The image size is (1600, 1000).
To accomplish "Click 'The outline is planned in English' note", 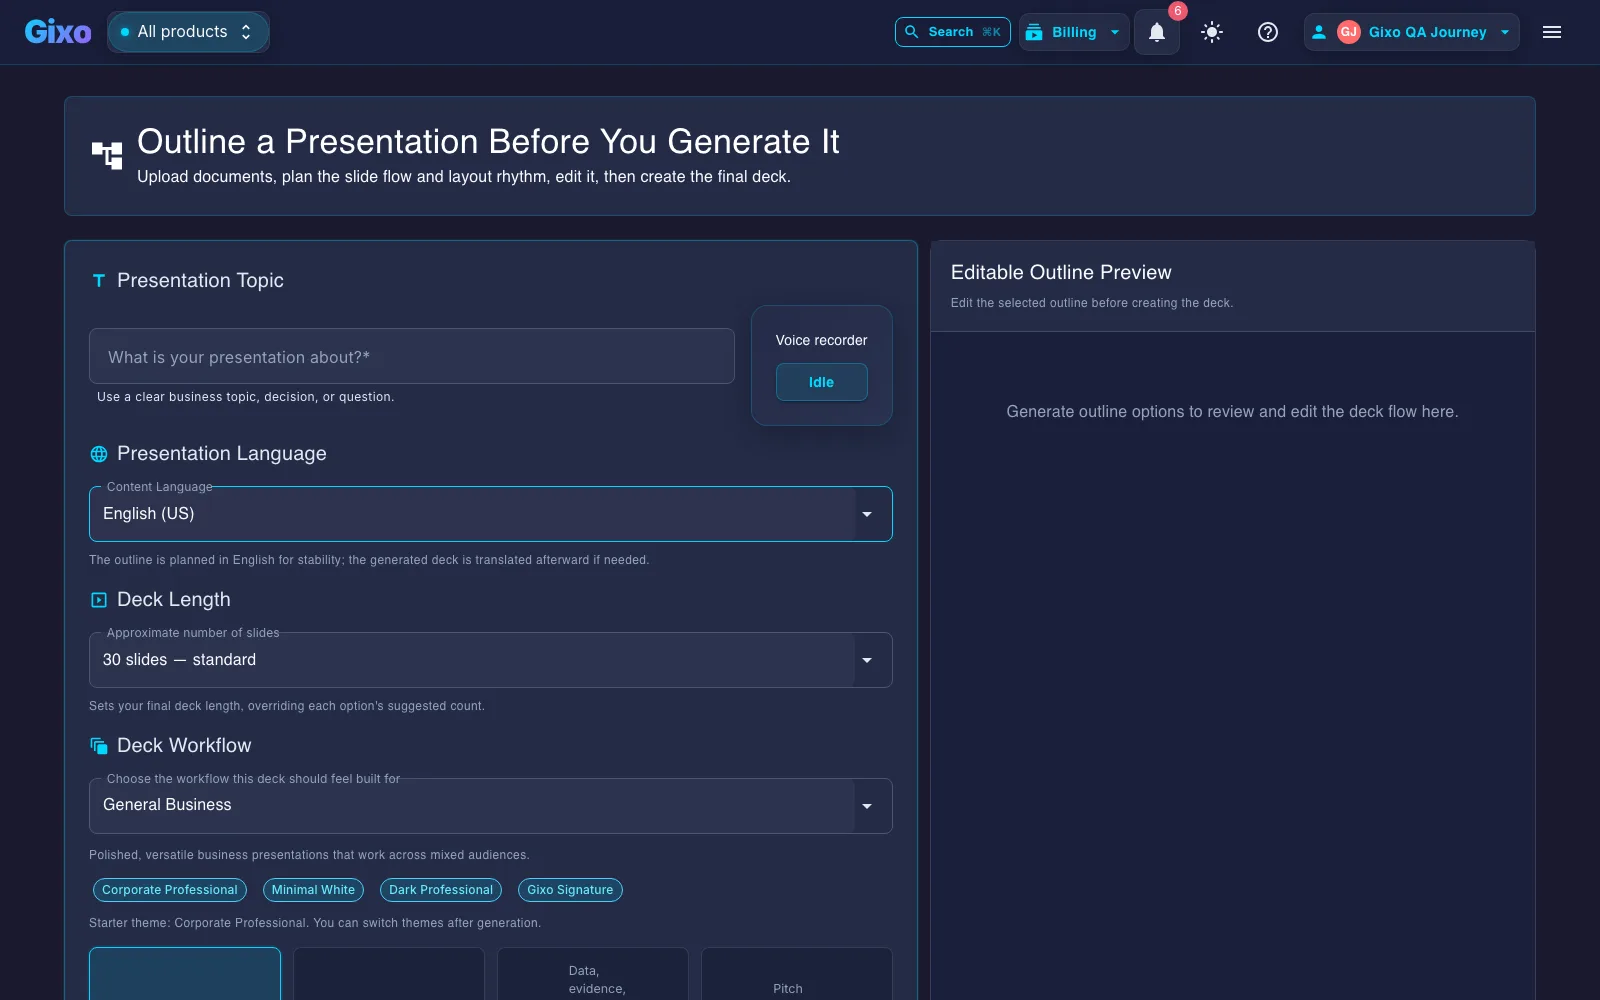I will coord(369,560).
